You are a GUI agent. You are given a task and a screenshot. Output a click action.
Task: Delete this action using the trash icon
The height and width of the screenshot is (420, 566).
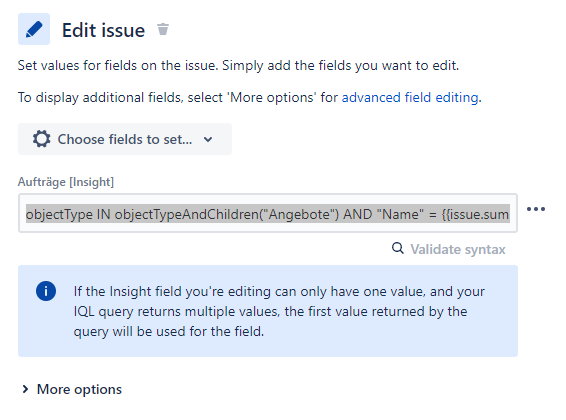pyautogui.click(x=163, y=29)
